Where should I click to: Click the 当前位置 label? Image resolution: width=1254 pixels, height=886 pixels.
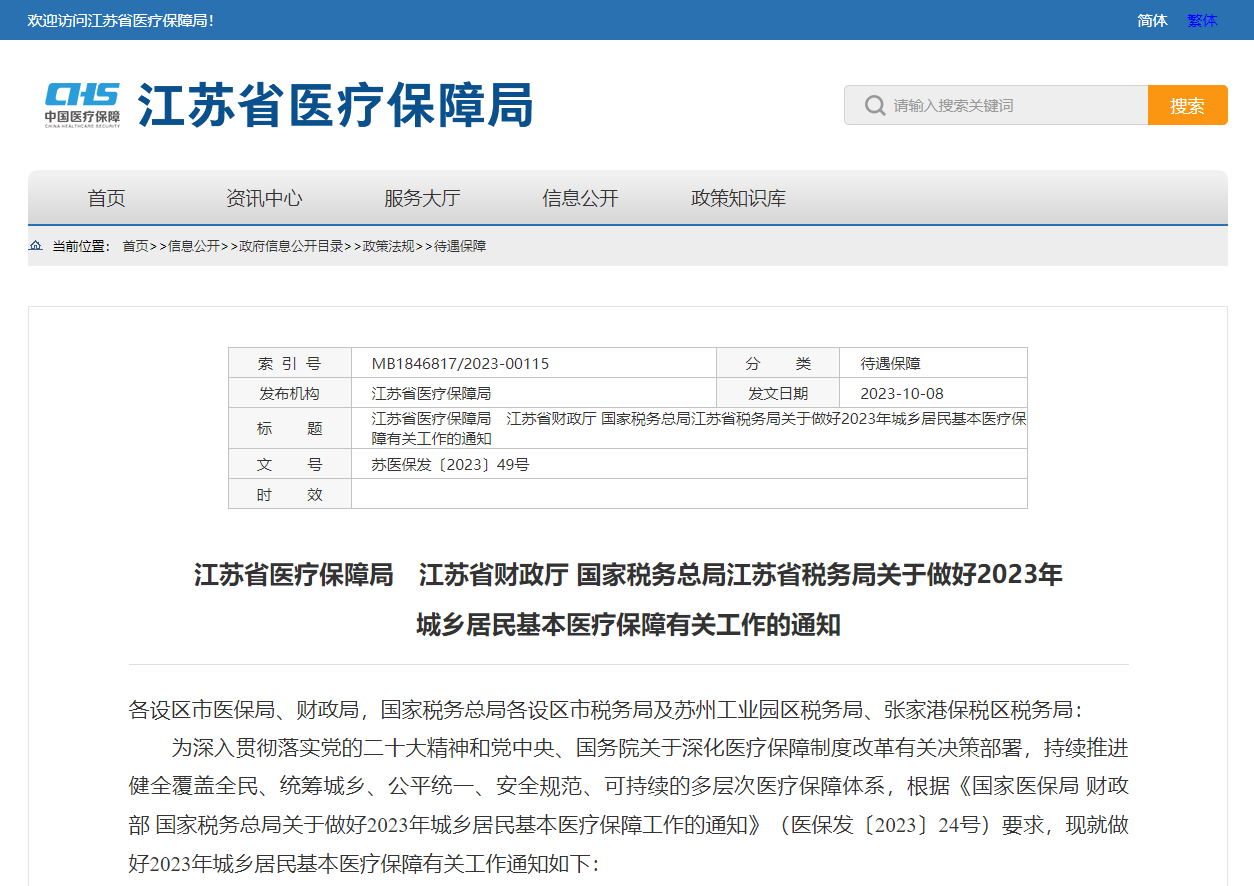click(x=81, y=246)
